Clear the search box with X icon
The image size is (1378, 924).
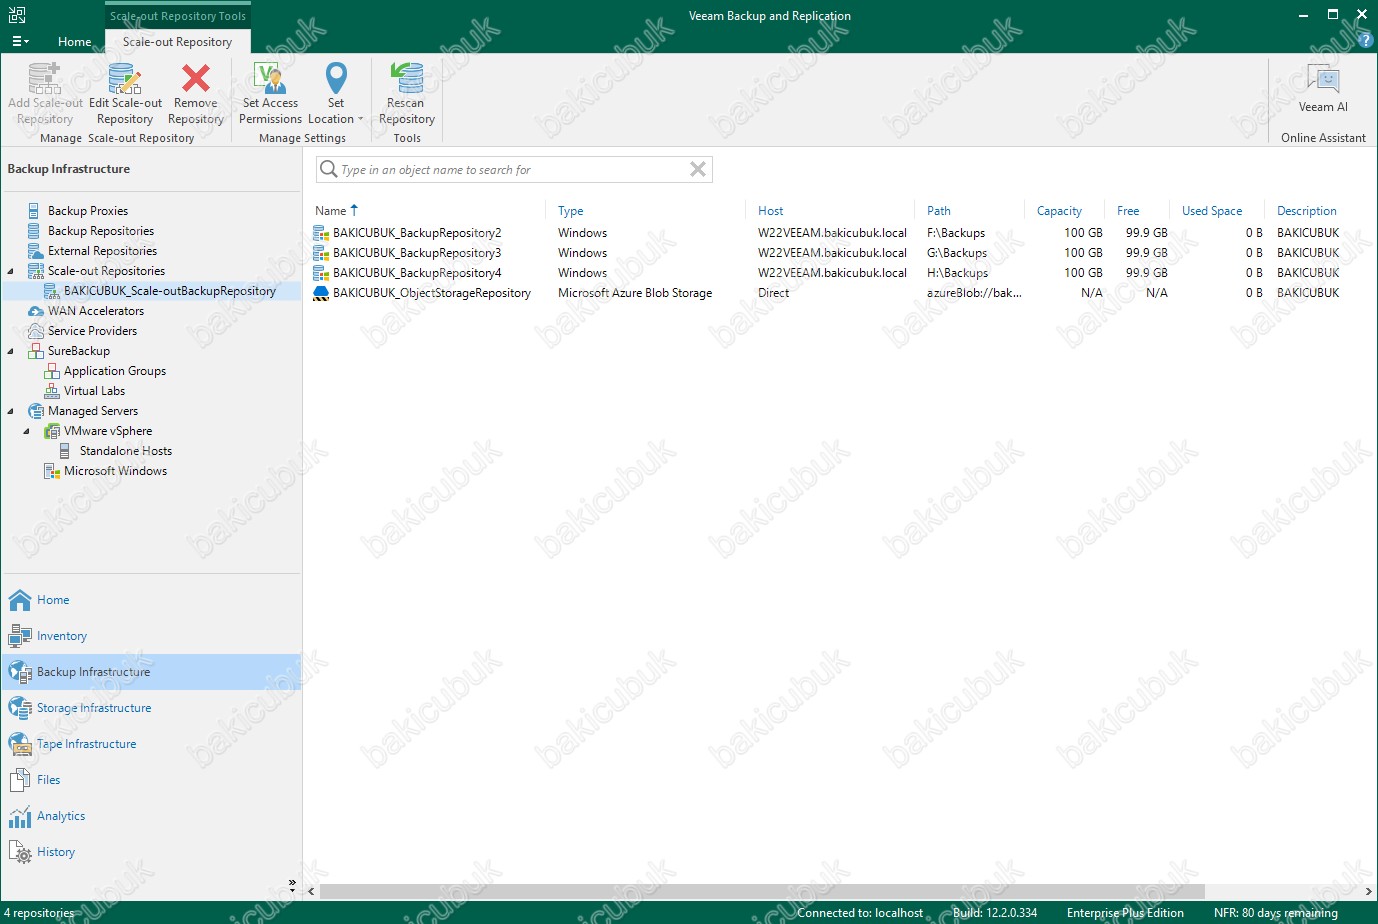click(698, 170)
